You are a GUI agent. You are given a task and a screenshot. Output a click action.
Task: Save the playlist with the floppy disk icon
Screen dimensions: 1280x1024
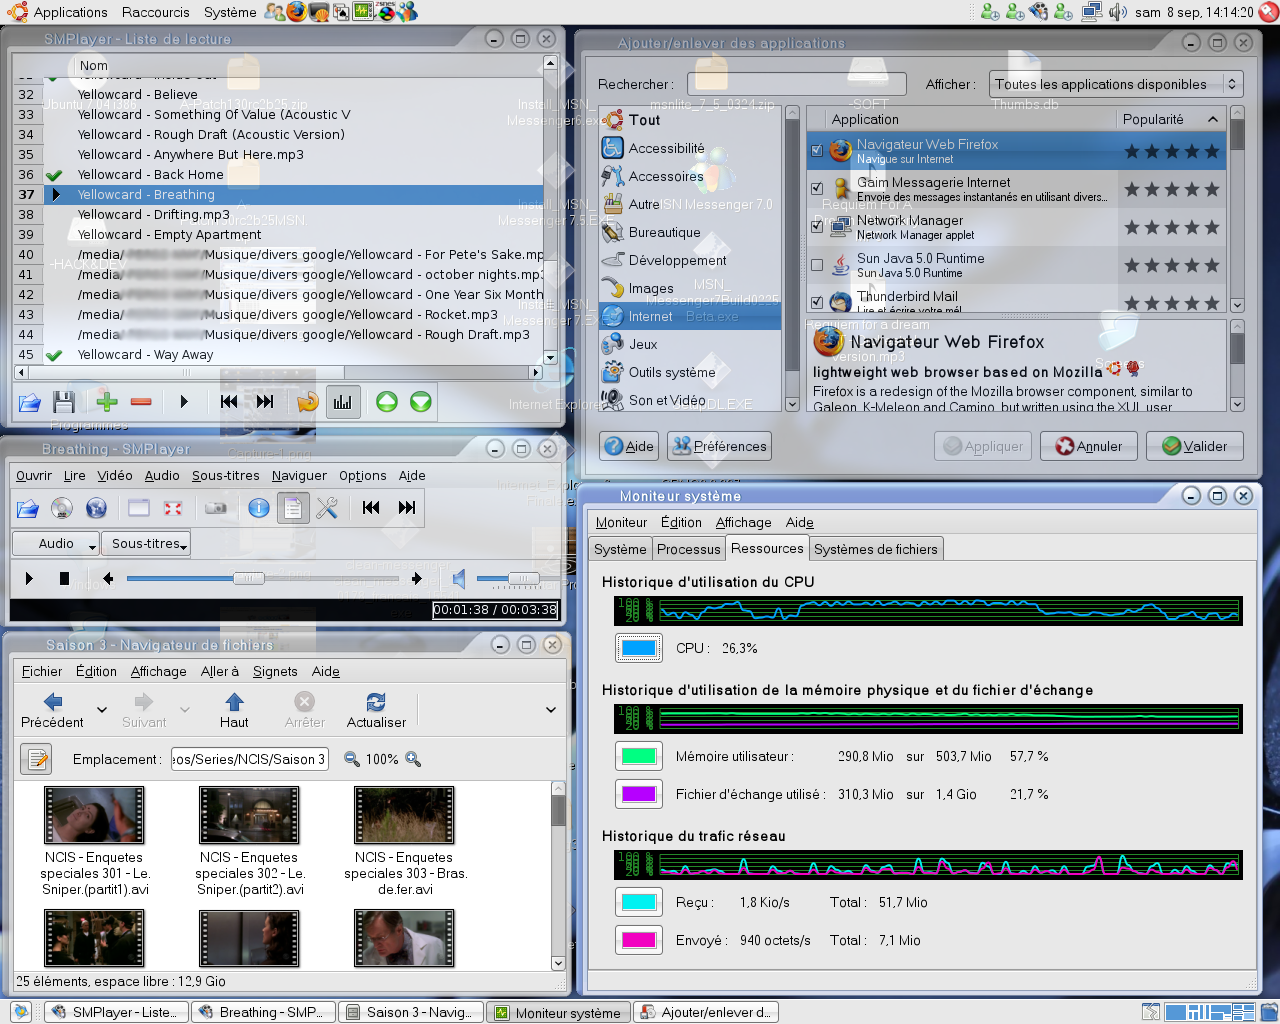click(64, 402)
